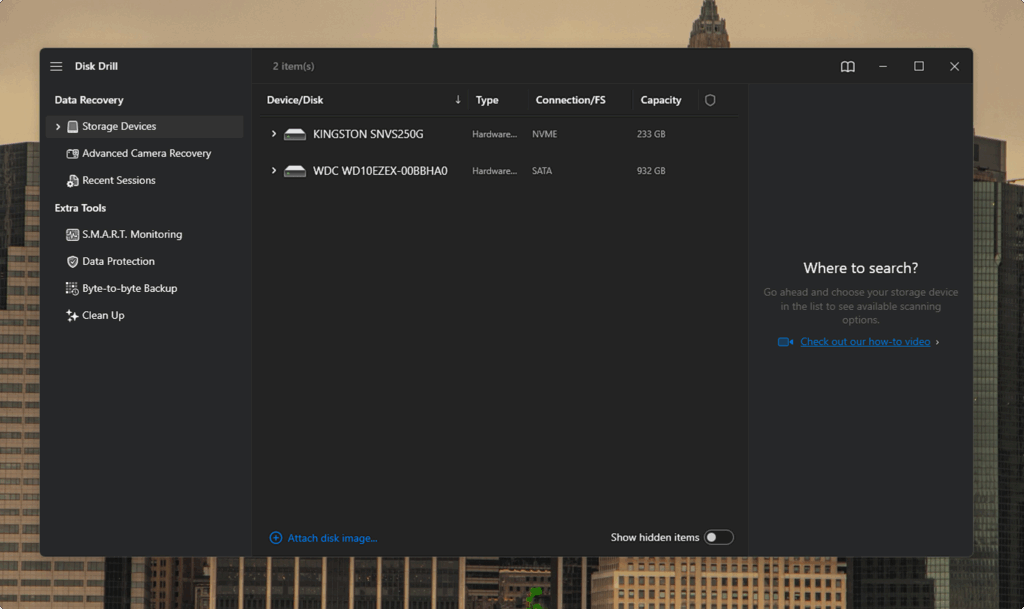Click the protection shield column header icon
Image resolution: width=1024 pixels, height=609 pixels.
tap(710, 100)
